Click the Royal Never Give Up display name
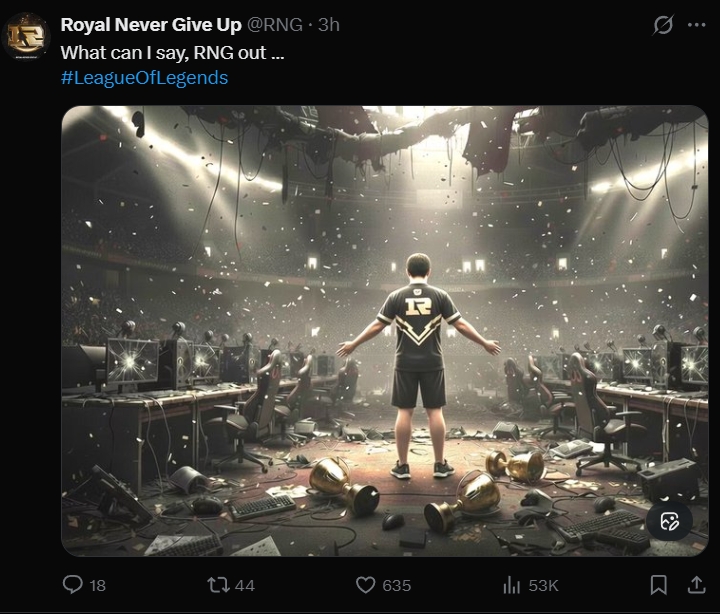This screenshot has height=614, width=720. tap(151, 25)
